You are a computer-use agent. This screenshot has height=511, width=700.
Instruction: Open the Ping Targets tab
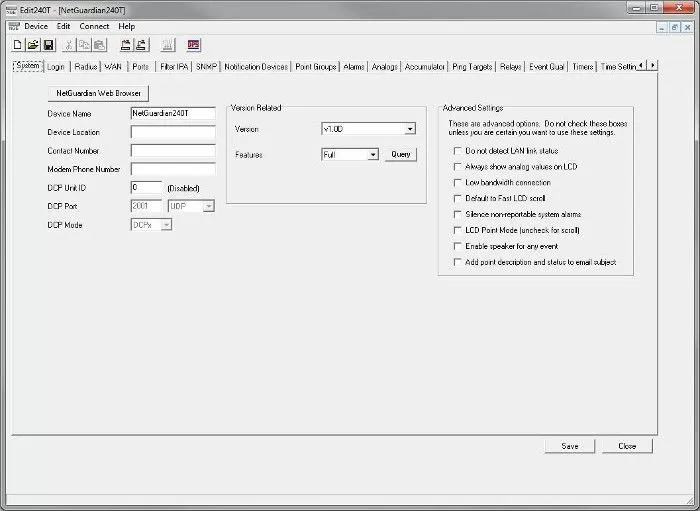[x=472, y=67]
